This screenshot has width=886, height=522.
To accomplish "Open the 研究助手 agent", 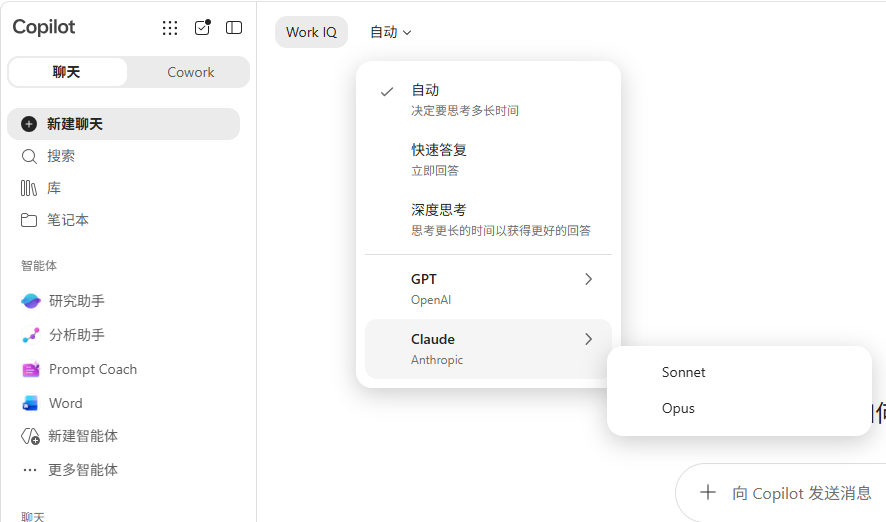I will tap(124, 301).
